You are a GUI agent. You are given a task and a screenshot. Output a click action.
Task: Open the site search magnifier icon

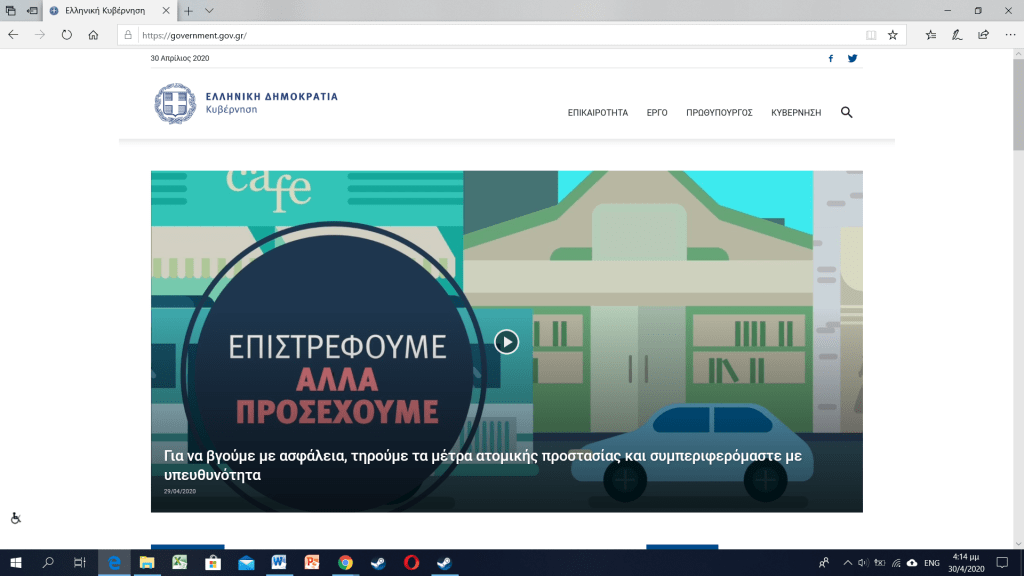(847, 113)
